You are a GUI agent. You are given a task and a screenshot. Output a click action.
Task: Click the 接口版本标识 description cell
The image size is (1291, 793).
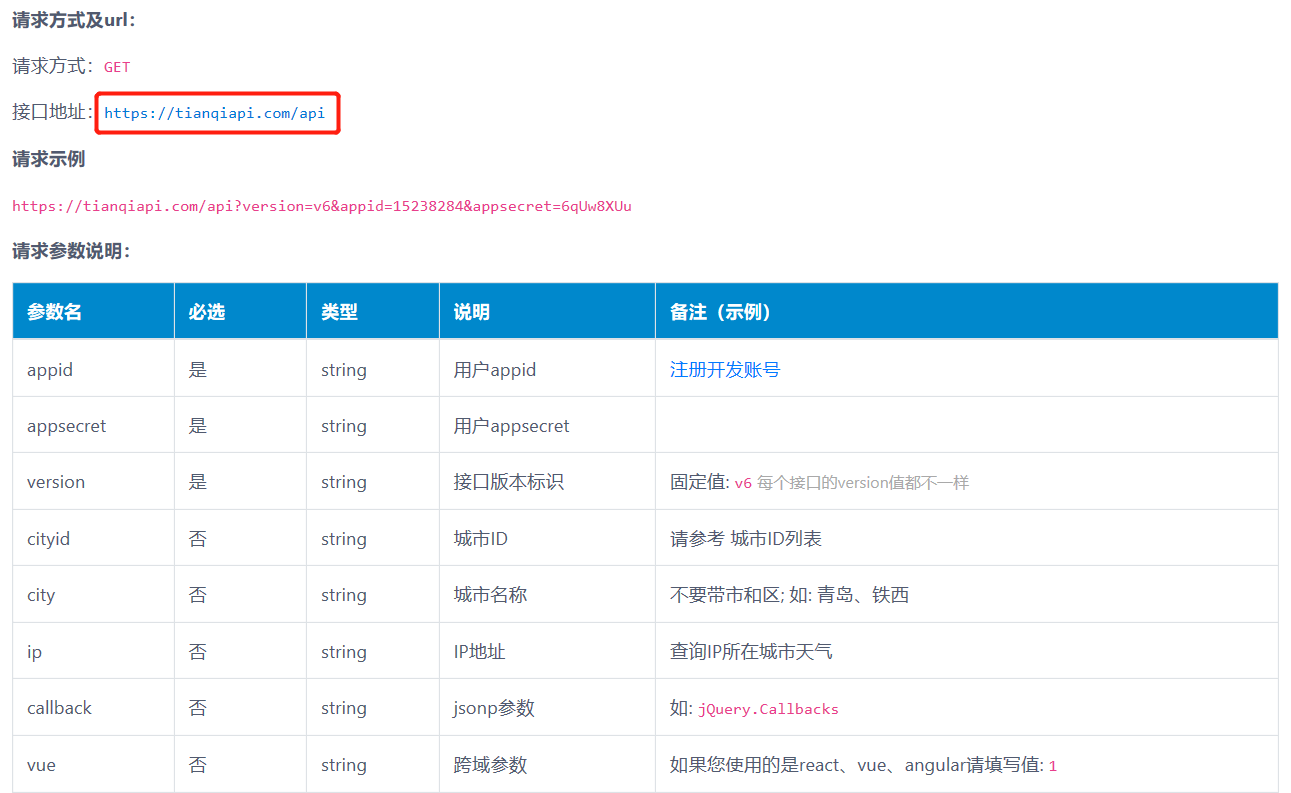click(x=547, y=481)
